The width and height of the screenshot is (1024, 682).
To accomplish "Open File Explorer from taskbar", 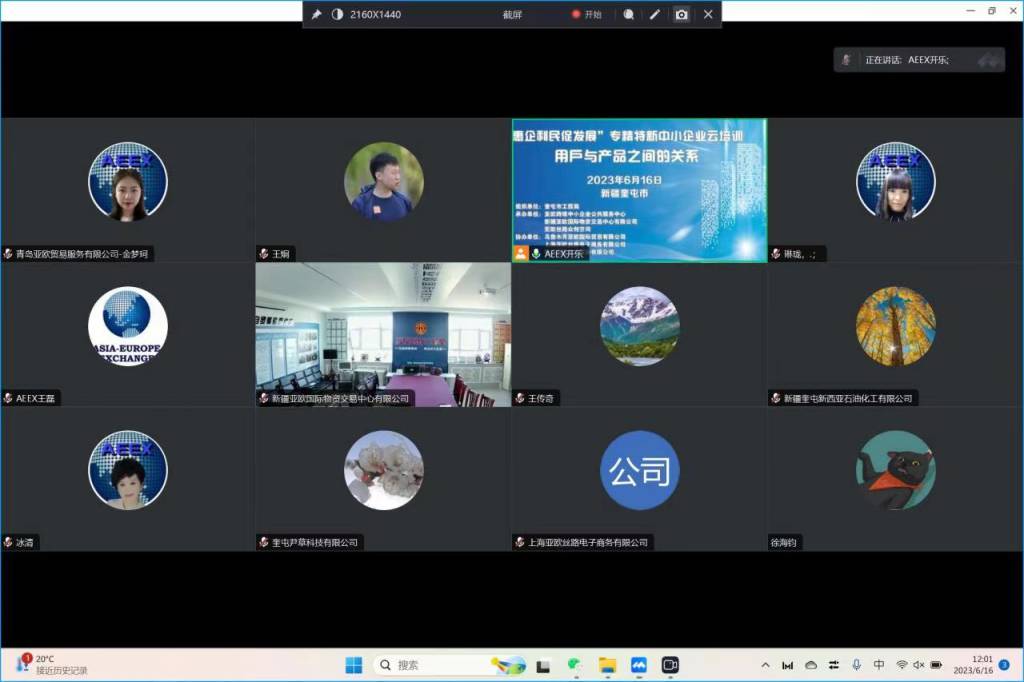I will click(x=606, y=665).
